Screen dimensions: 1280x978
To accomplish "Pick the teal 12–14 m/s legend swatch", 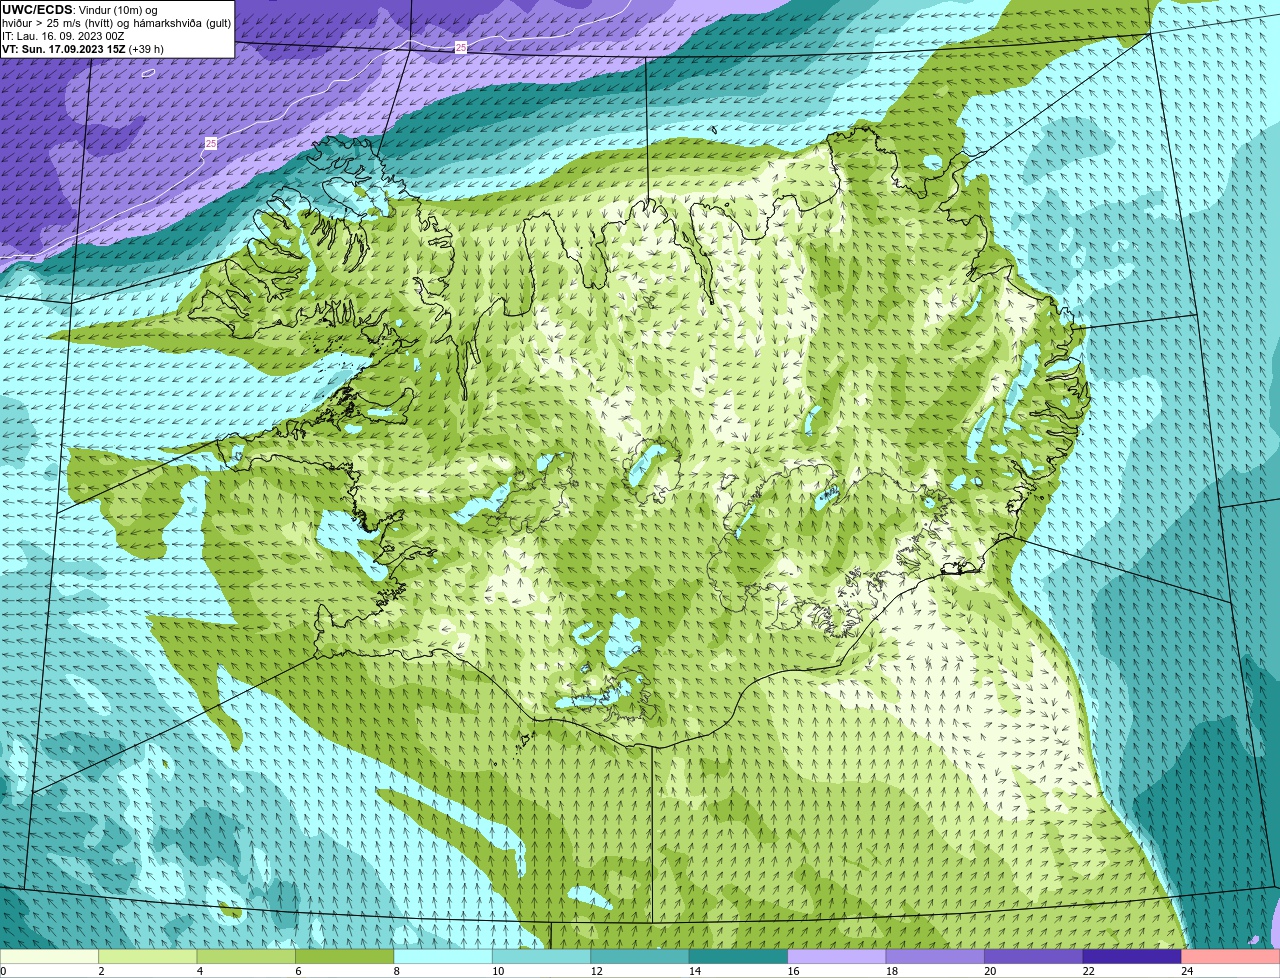I will click(x=640, y=957).
